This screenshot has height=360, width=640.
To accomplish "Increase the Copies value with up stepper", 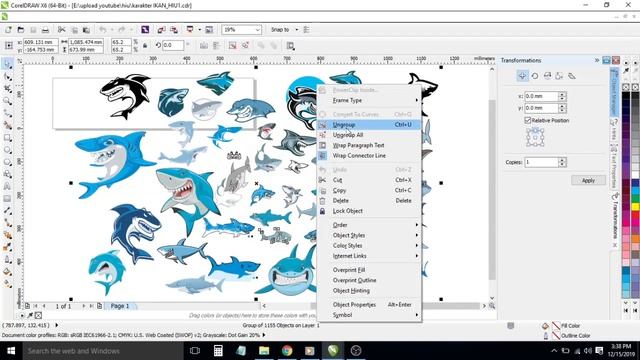I will click(x=562, y=160).
